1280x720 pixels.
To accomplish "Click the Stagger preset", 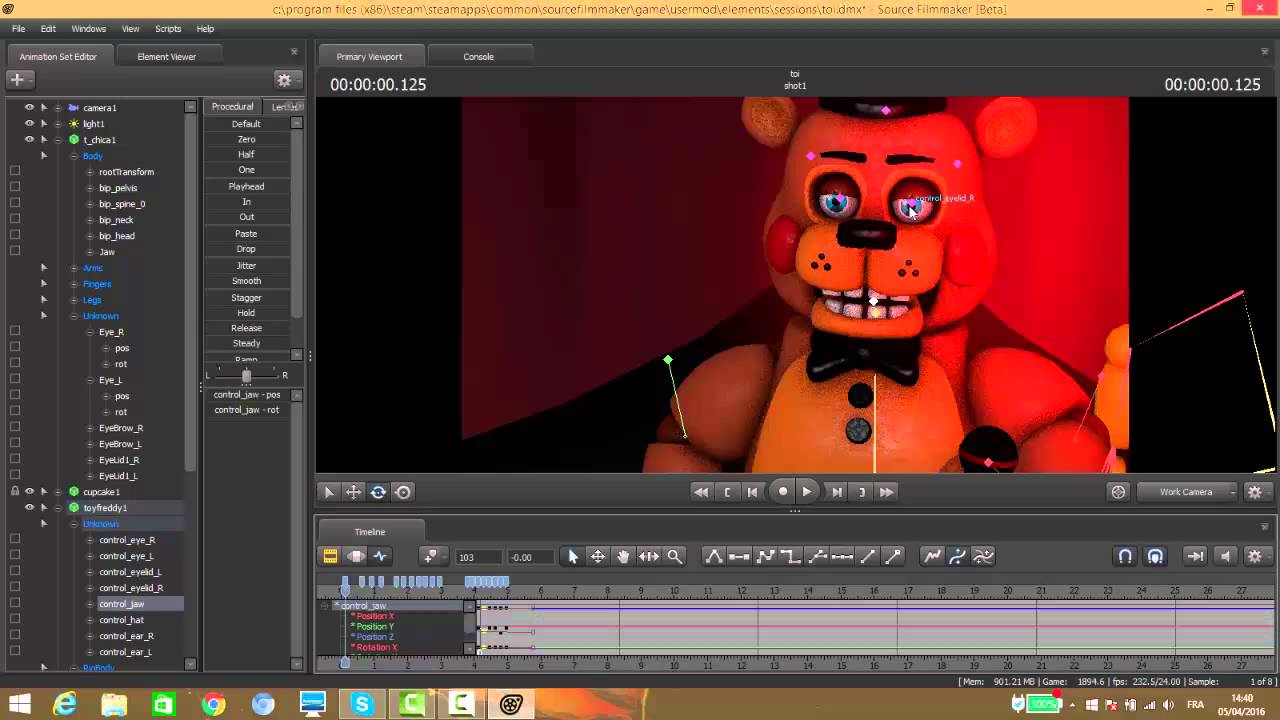I will (x=246, y=298).
